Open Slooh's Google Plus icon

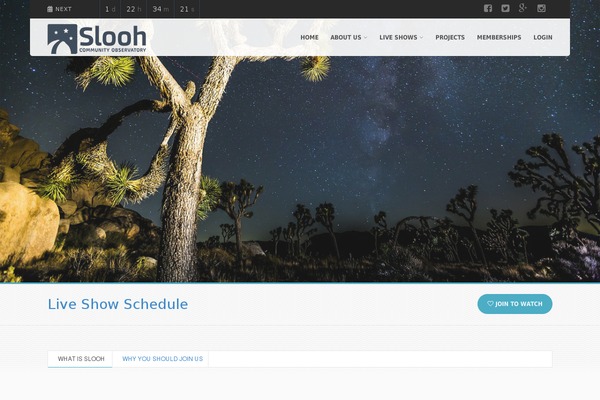point(523,8)
